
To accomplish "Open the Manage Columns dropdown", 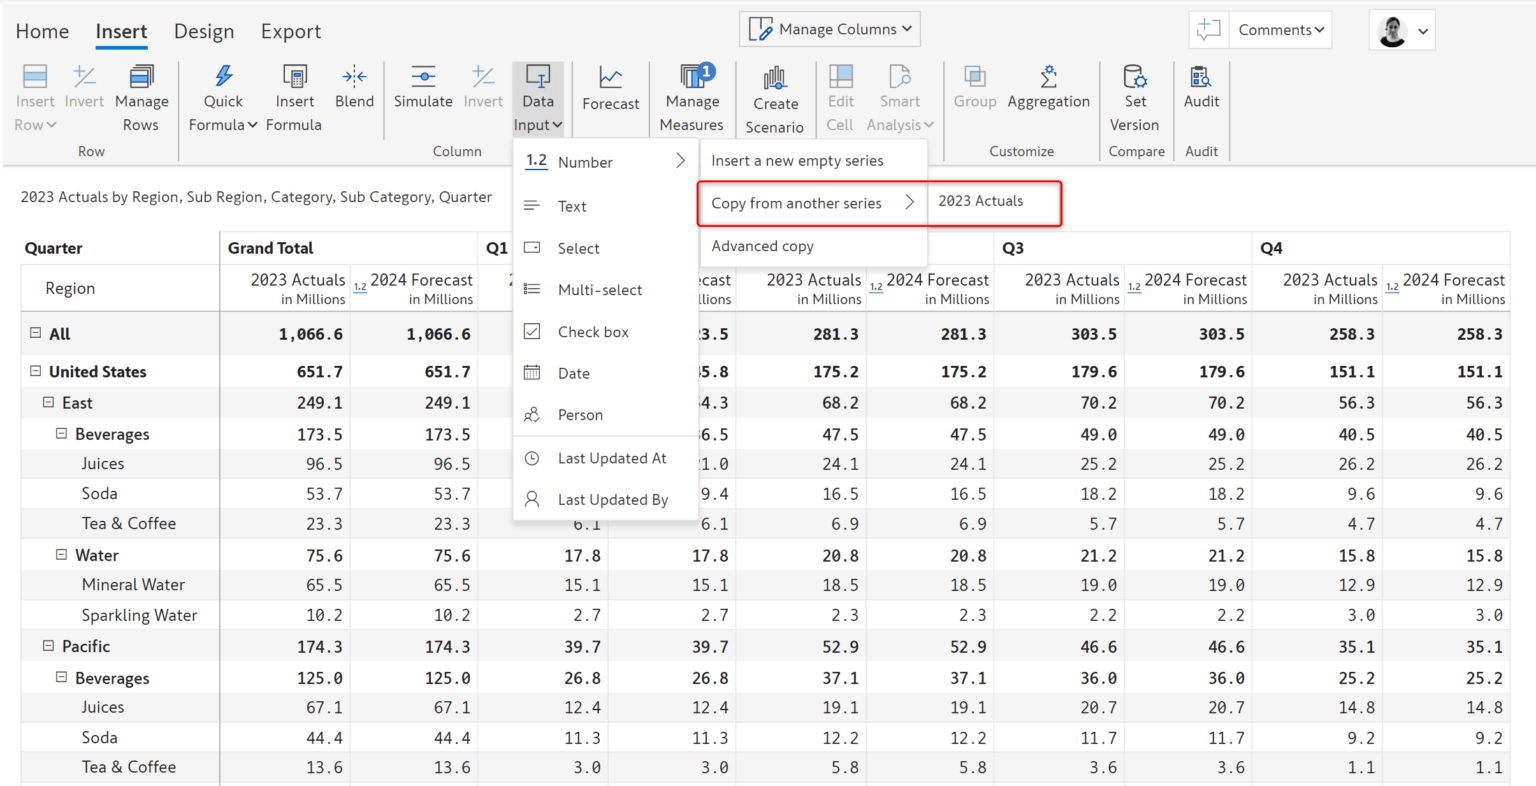I will (829, 29).
